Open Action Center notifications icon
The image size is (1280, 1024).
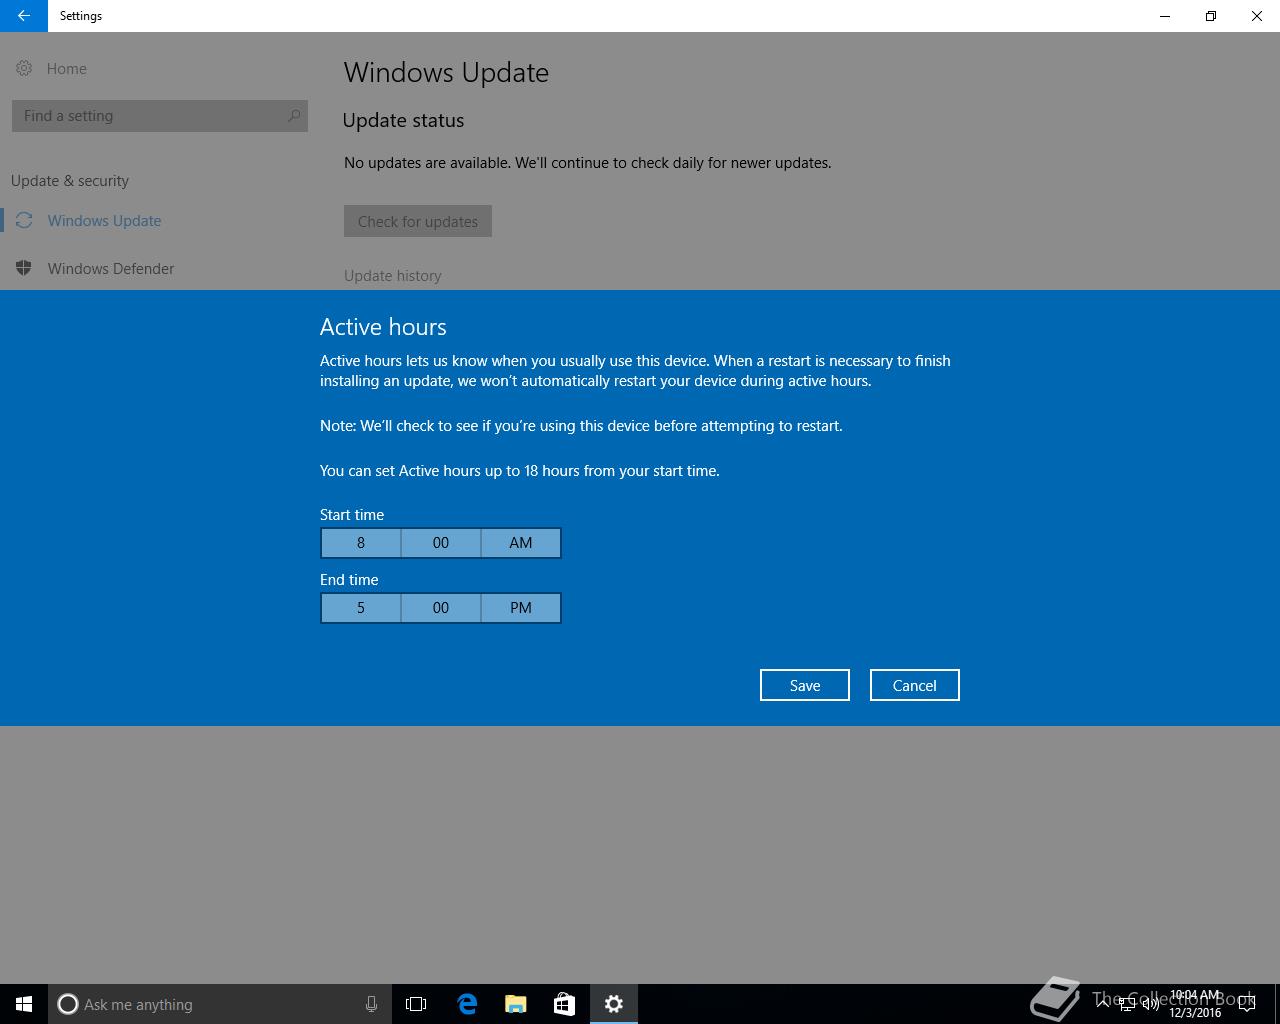(1247, 1004)
